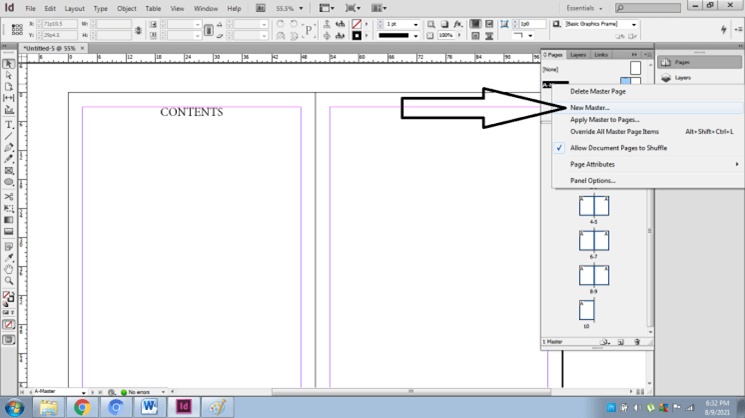The image size is (745, 418).
Task: Switch to the Links tab
Action: [601, 55]
